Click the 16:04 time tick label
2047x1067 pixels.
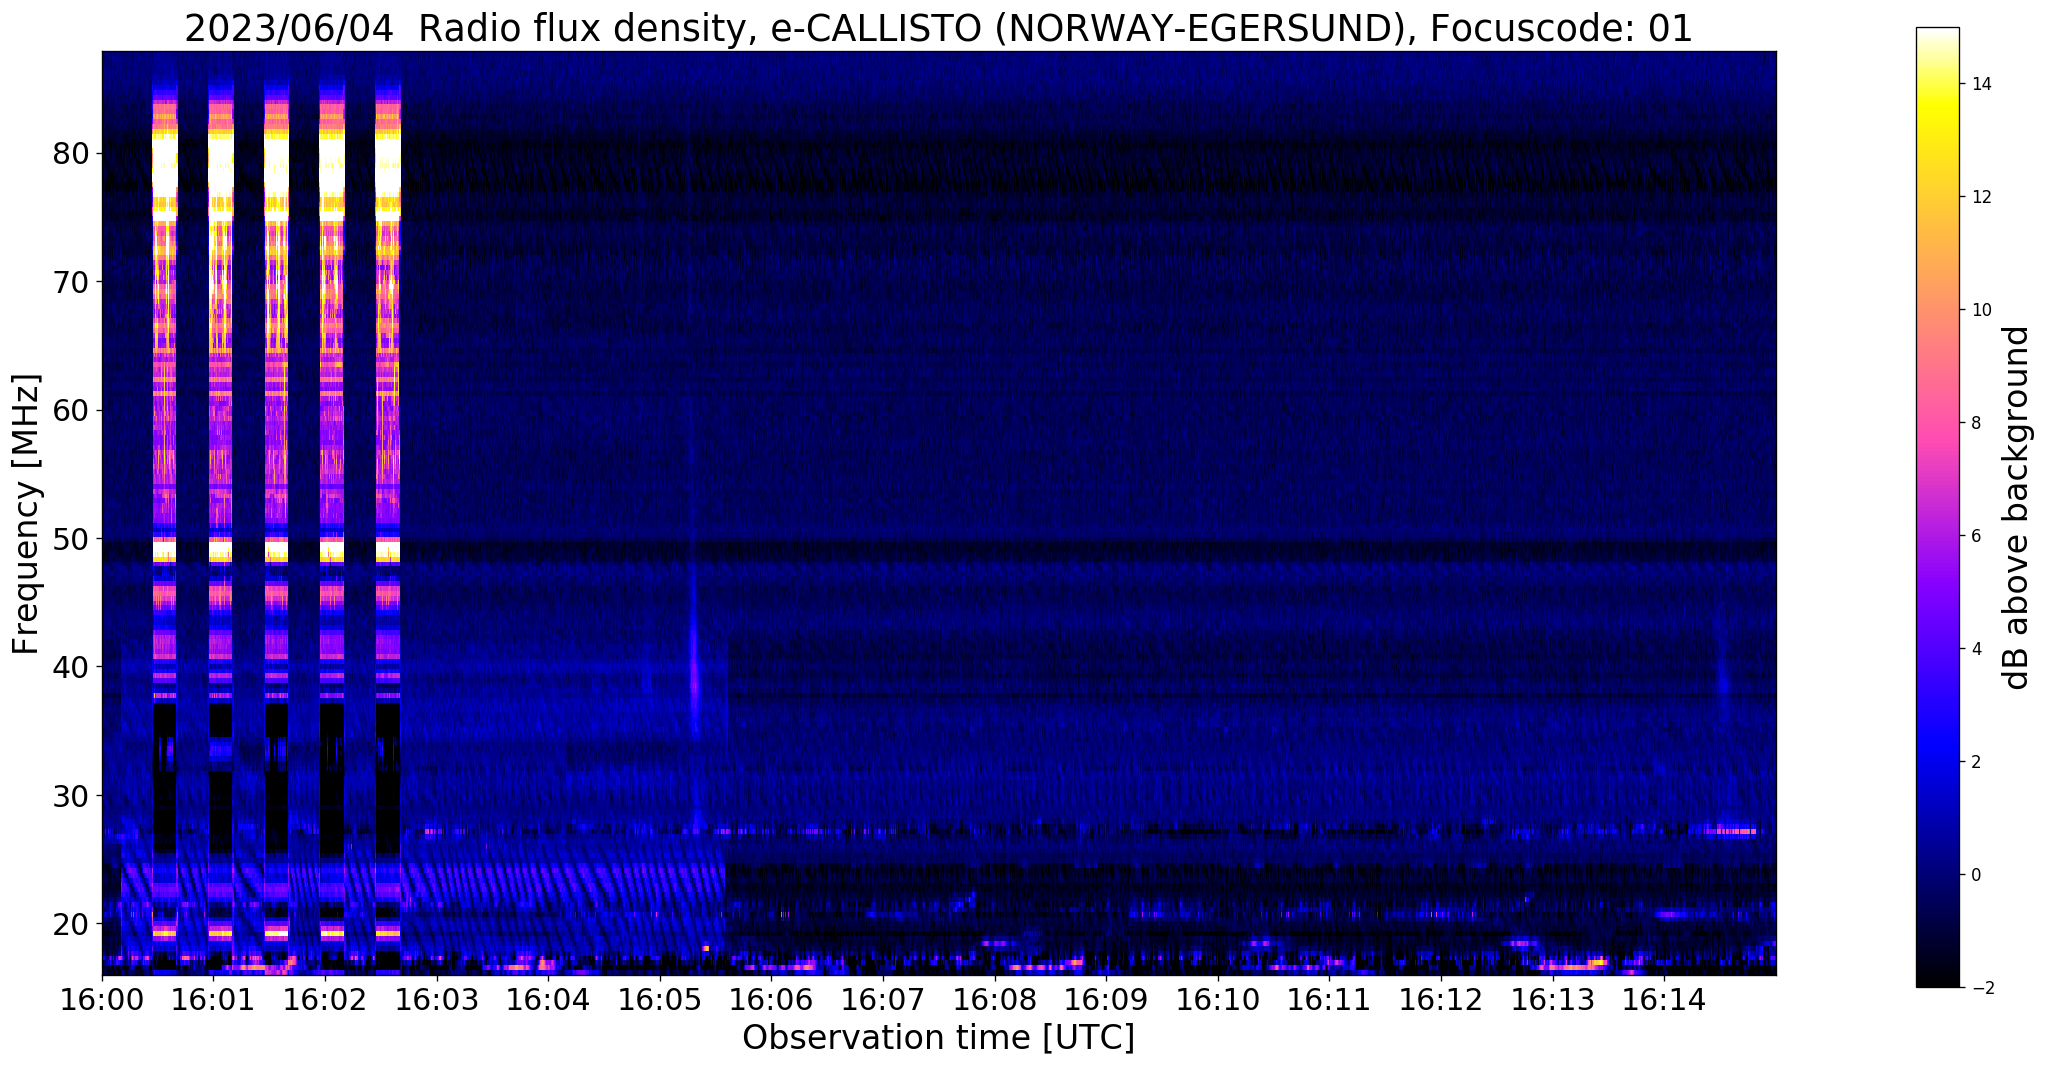tap(548, 999)
